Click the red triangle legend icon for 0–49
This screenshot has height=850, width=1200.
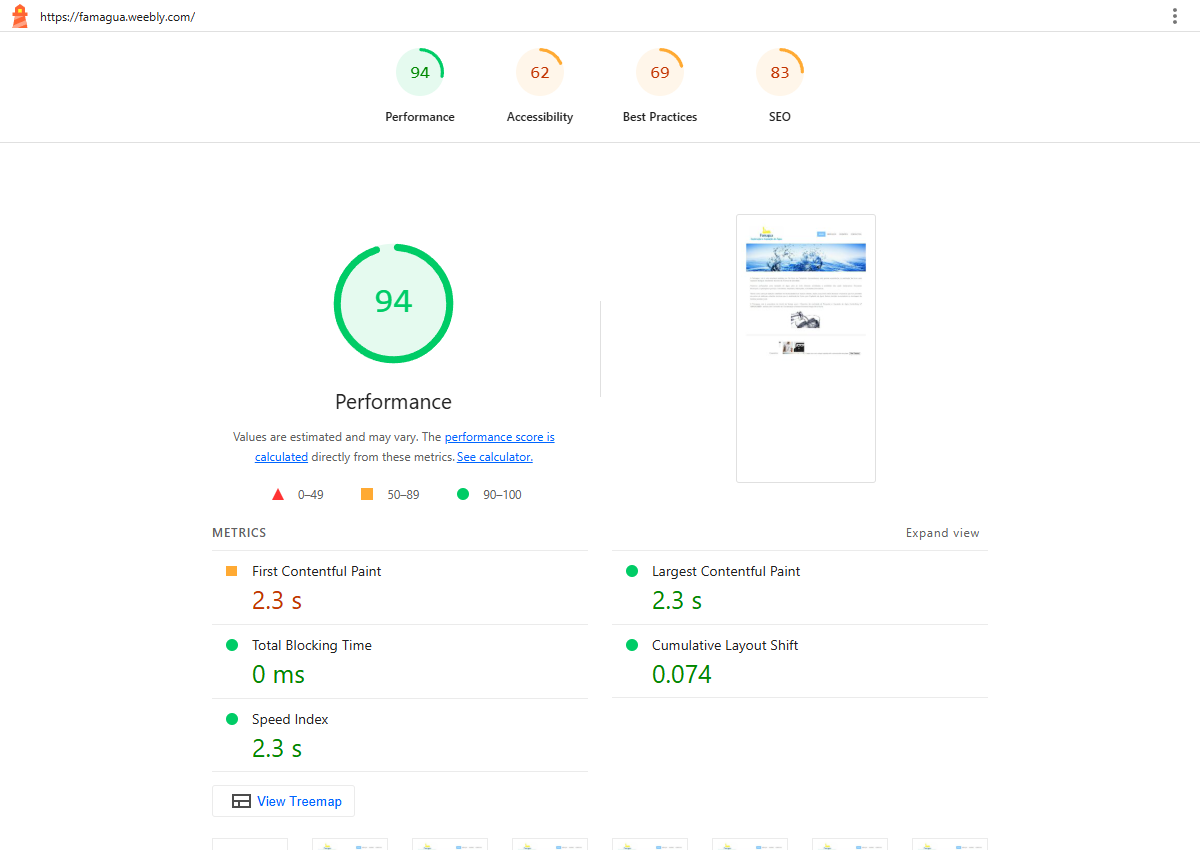coord(278,494)
